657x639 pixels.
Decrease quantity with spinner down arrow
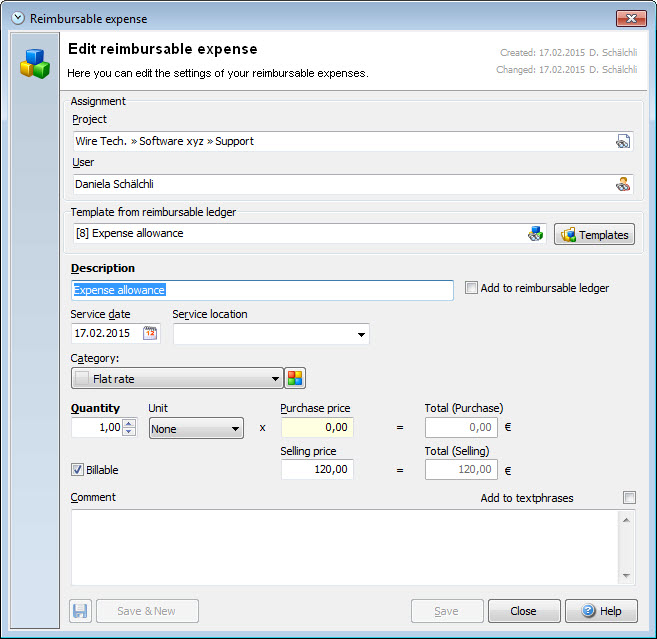point(129,432)
